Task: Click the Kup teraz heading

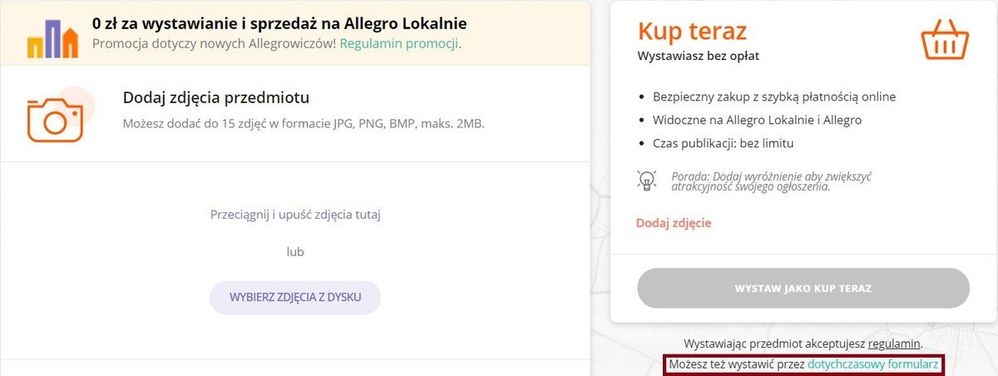Action: pyautogui.click(x=692, y=31)
